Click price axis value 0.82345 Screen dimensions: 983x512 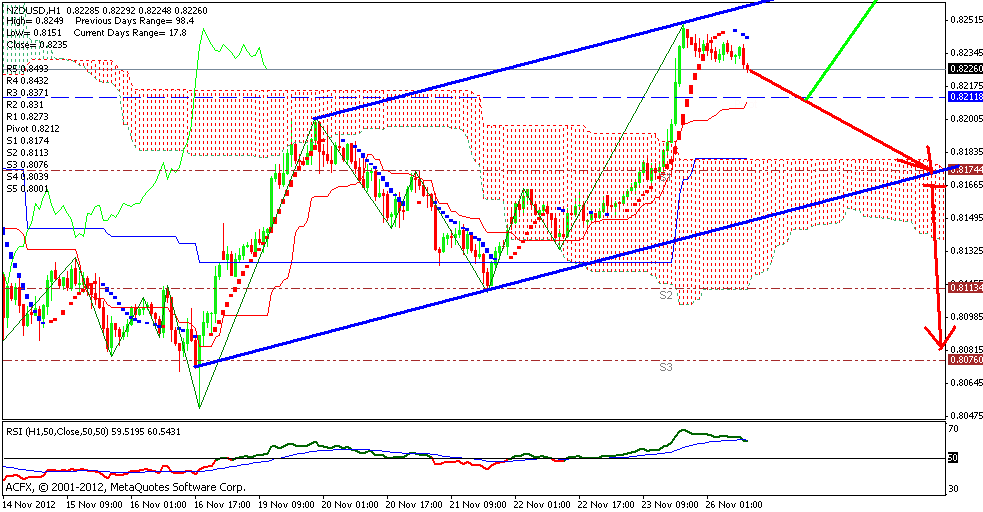[x=966, y=52]
